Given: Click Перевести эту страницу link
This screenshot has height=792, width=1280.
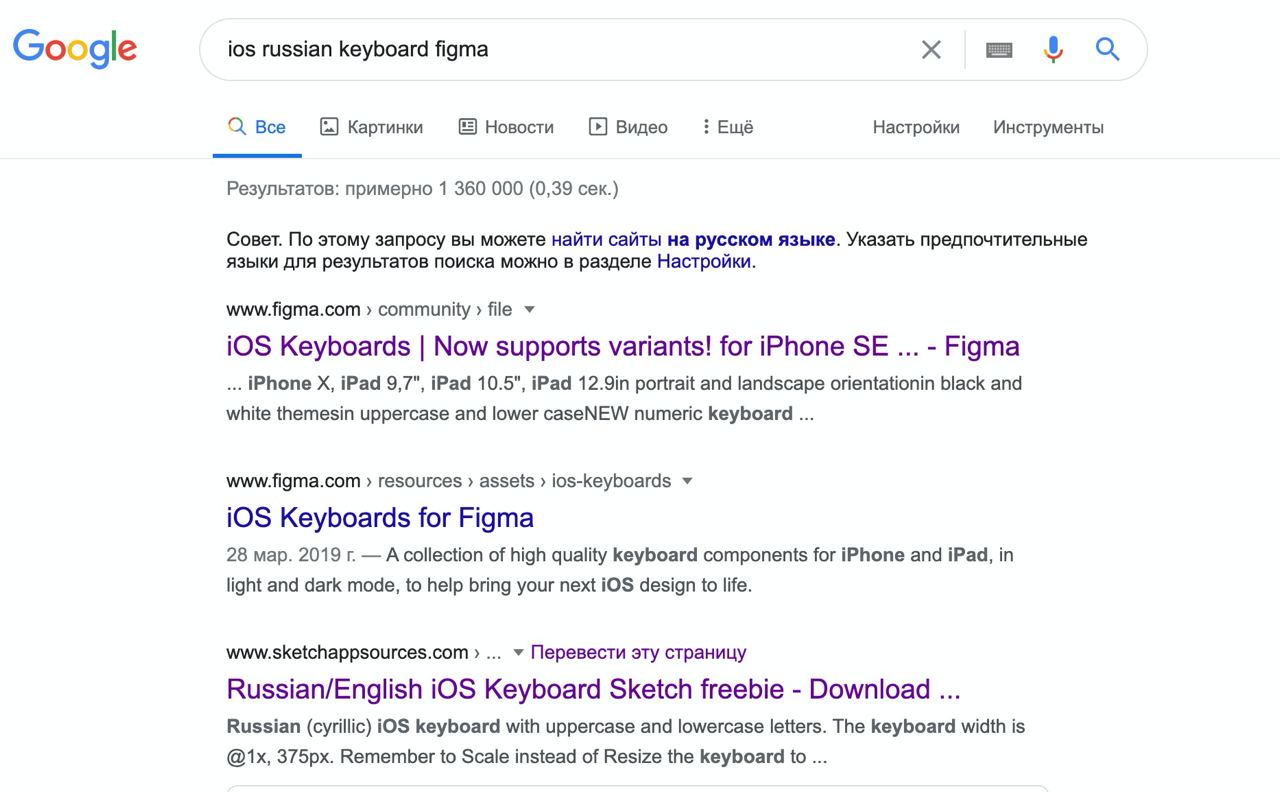Looking at the screenshot, I should (638, 652).
